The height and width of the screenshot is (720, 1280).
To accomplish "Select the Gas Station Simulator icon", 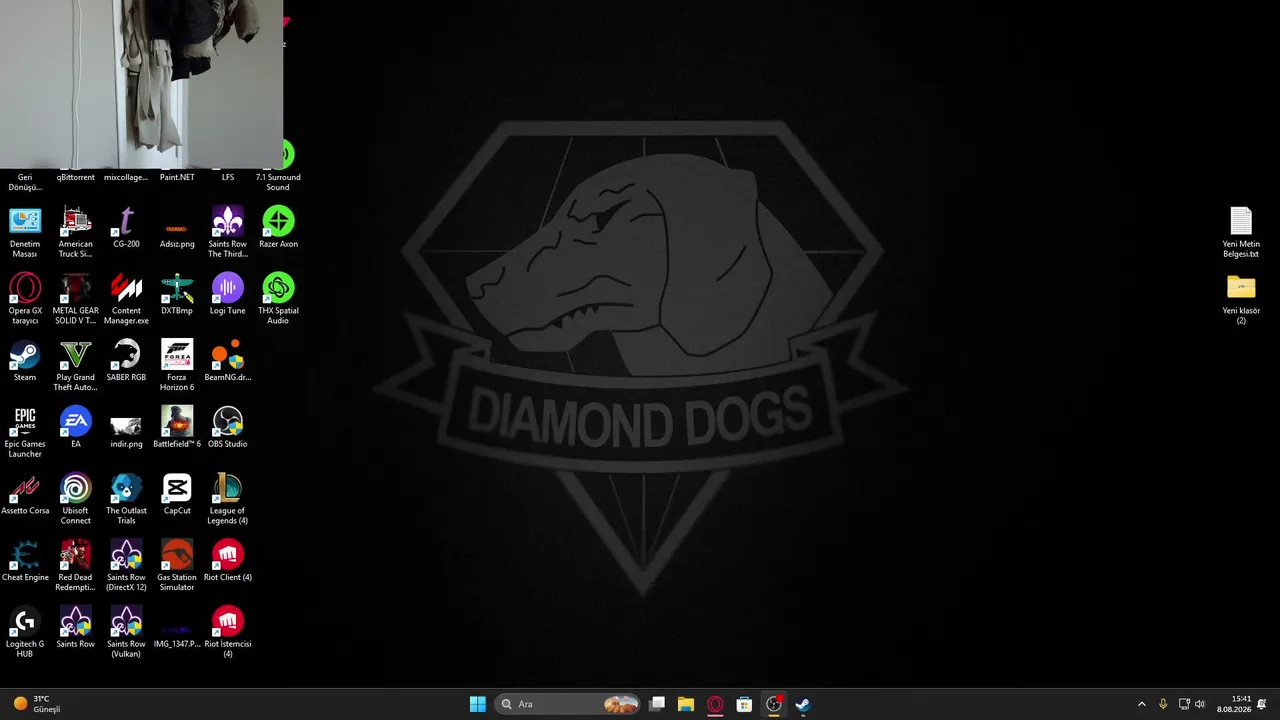I will point(177,566).
